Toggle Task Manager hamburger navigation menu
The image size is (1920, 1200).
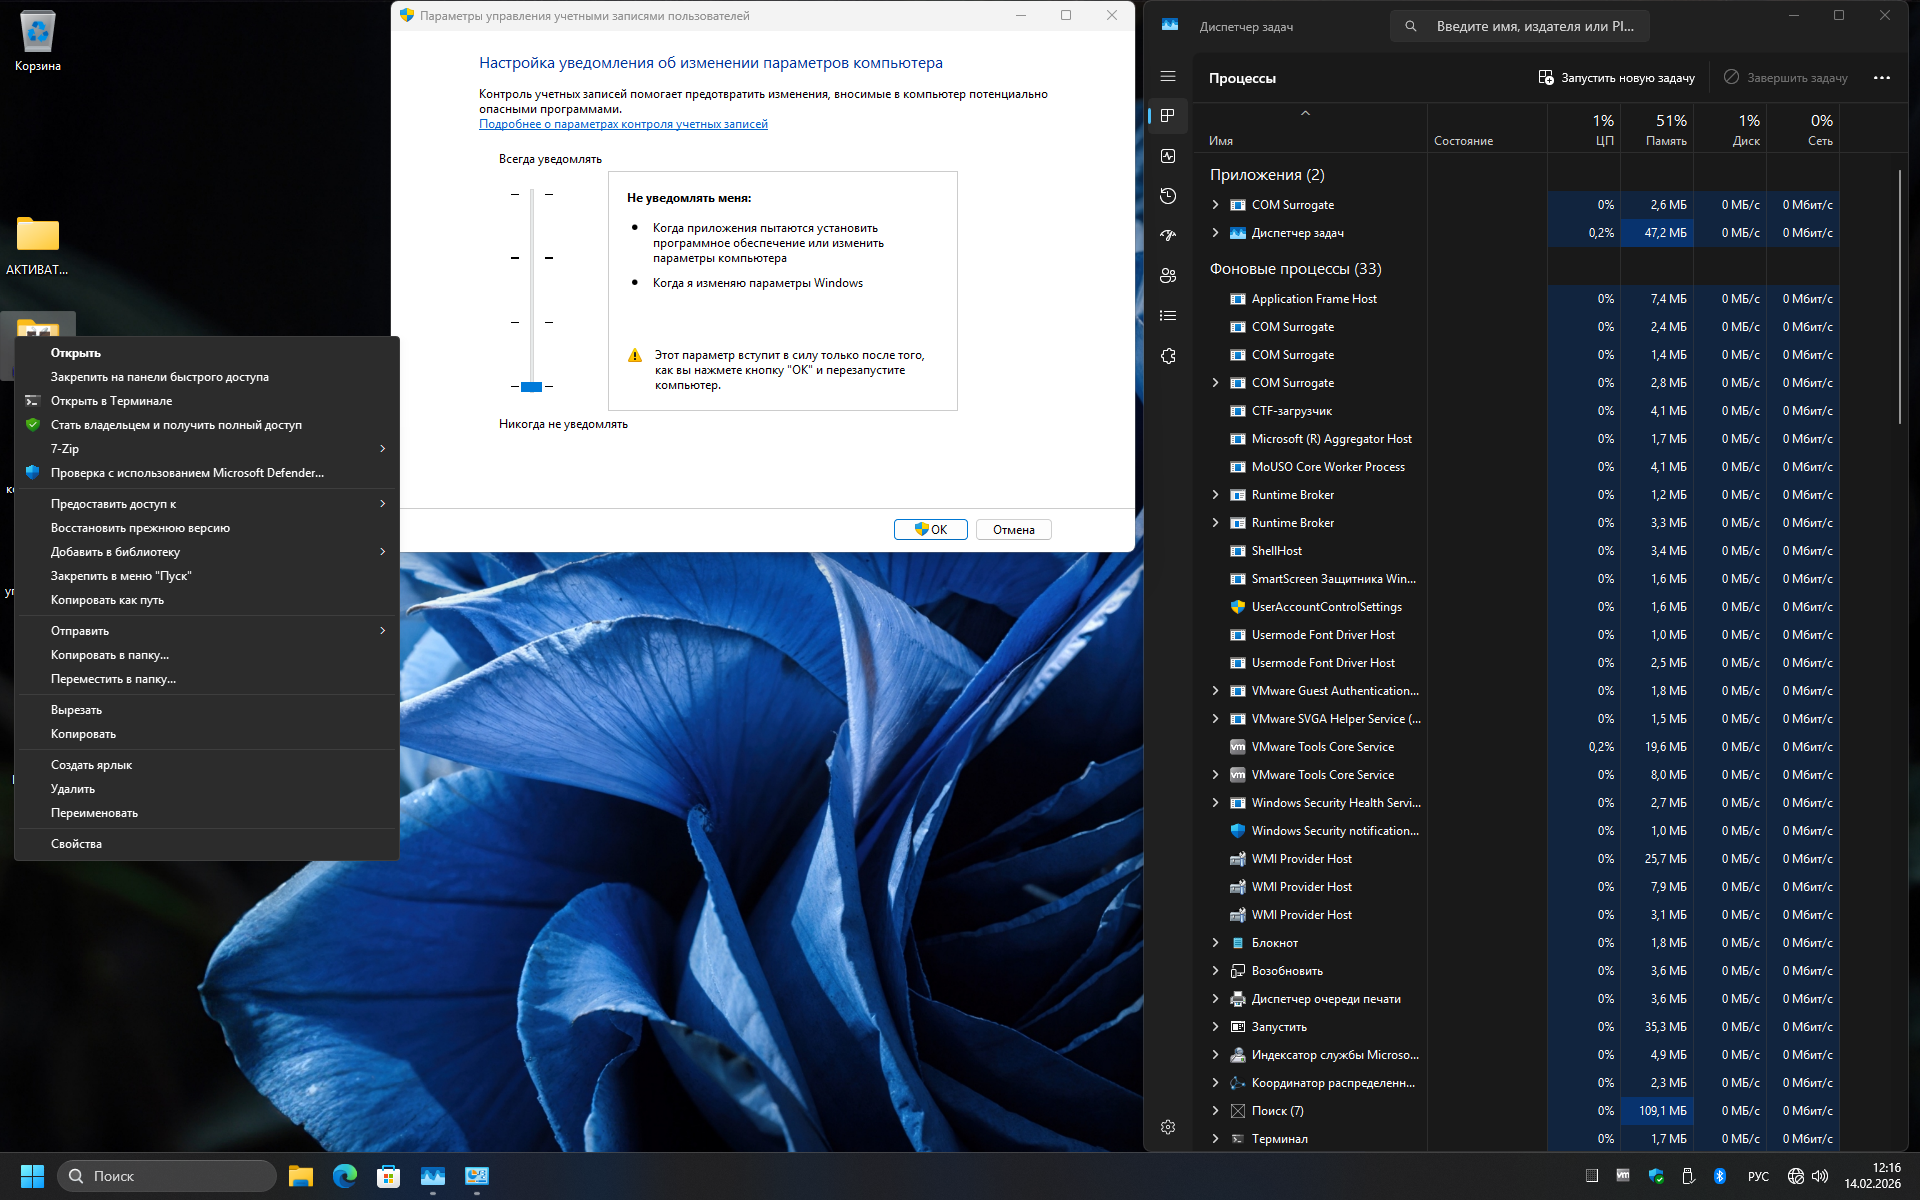(1168, 76)
